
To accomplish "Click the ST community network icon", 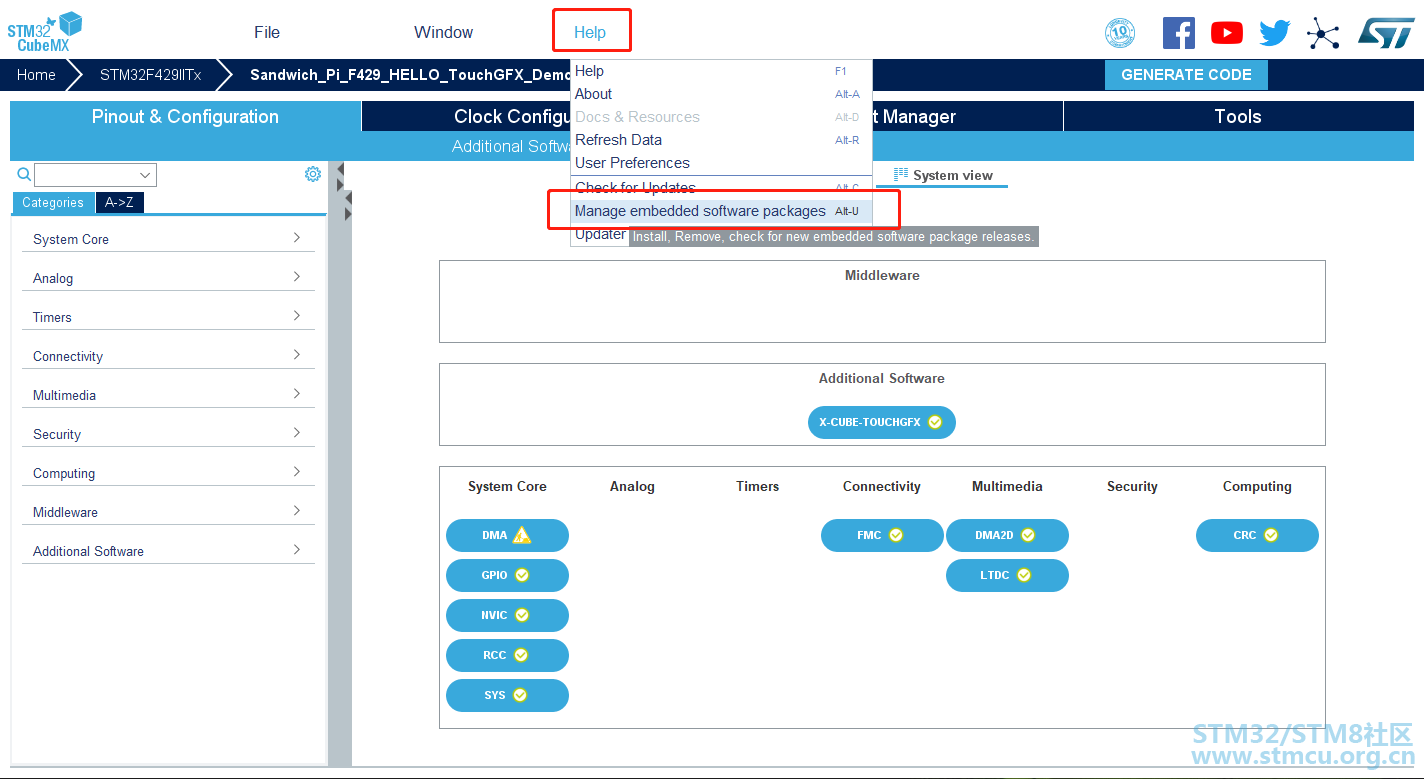I will [x=1323, y=34].
